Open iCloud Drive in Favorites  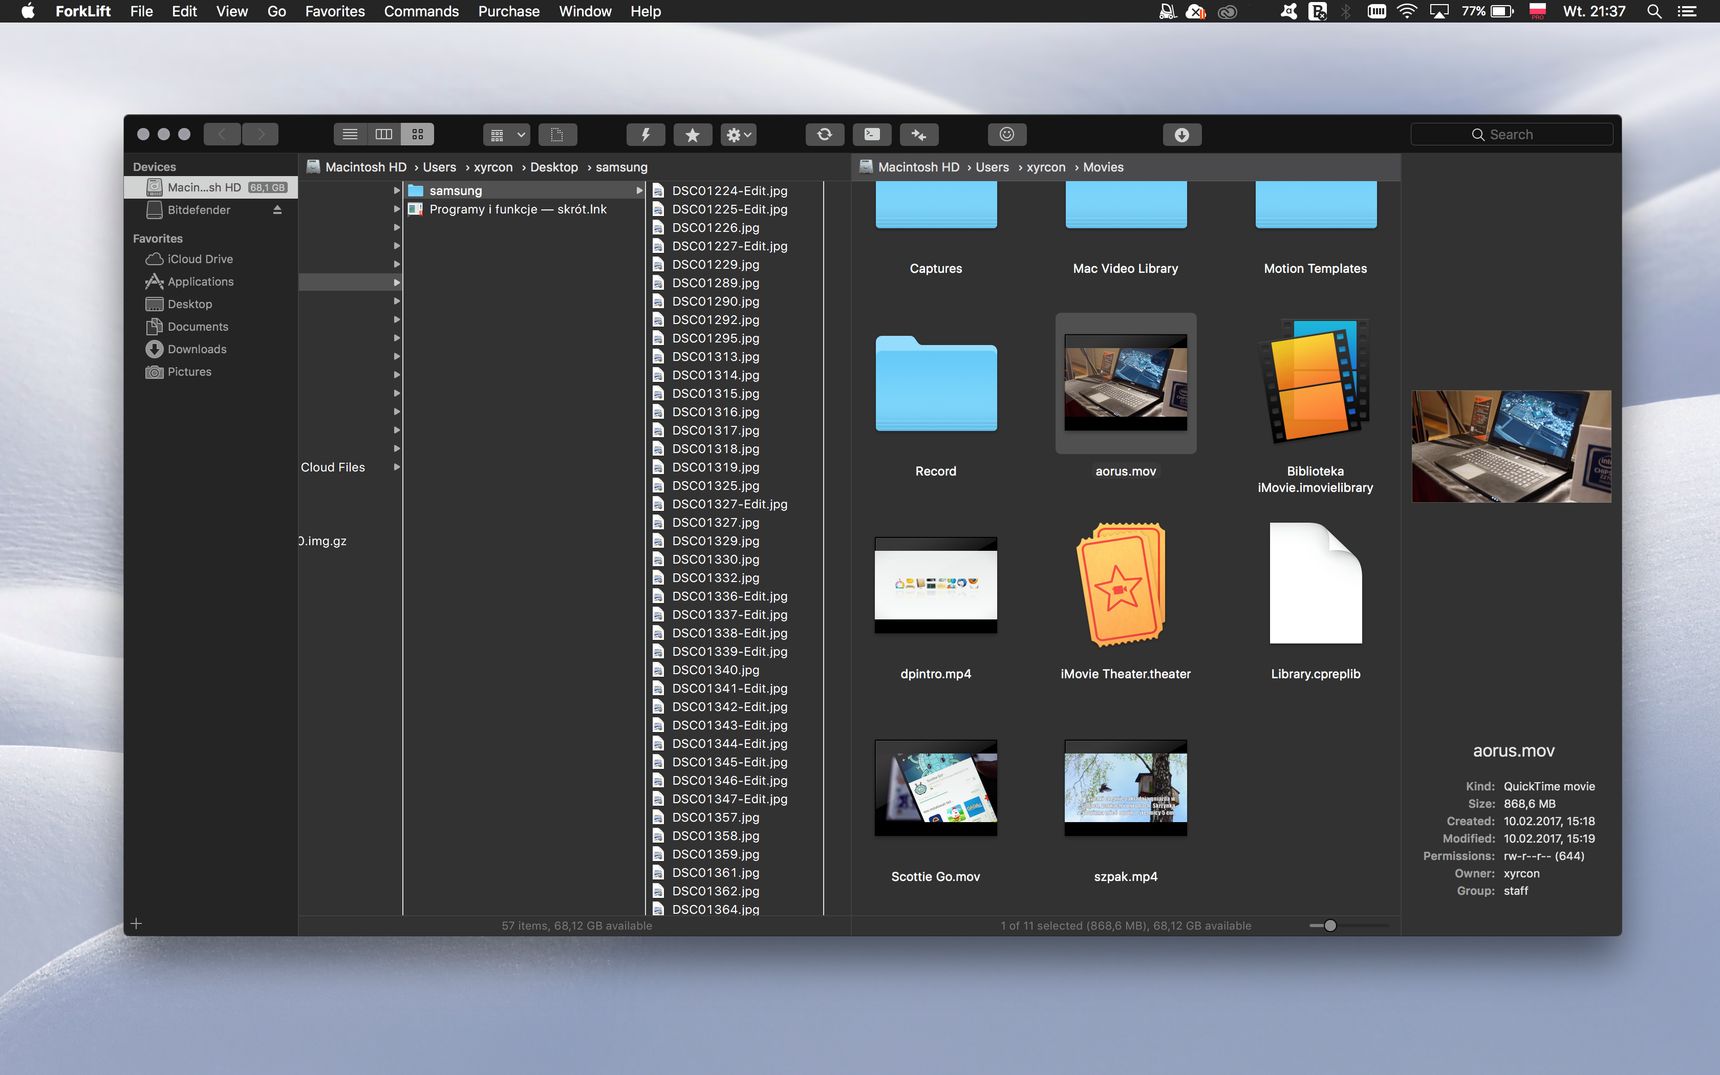coord(200,259)
